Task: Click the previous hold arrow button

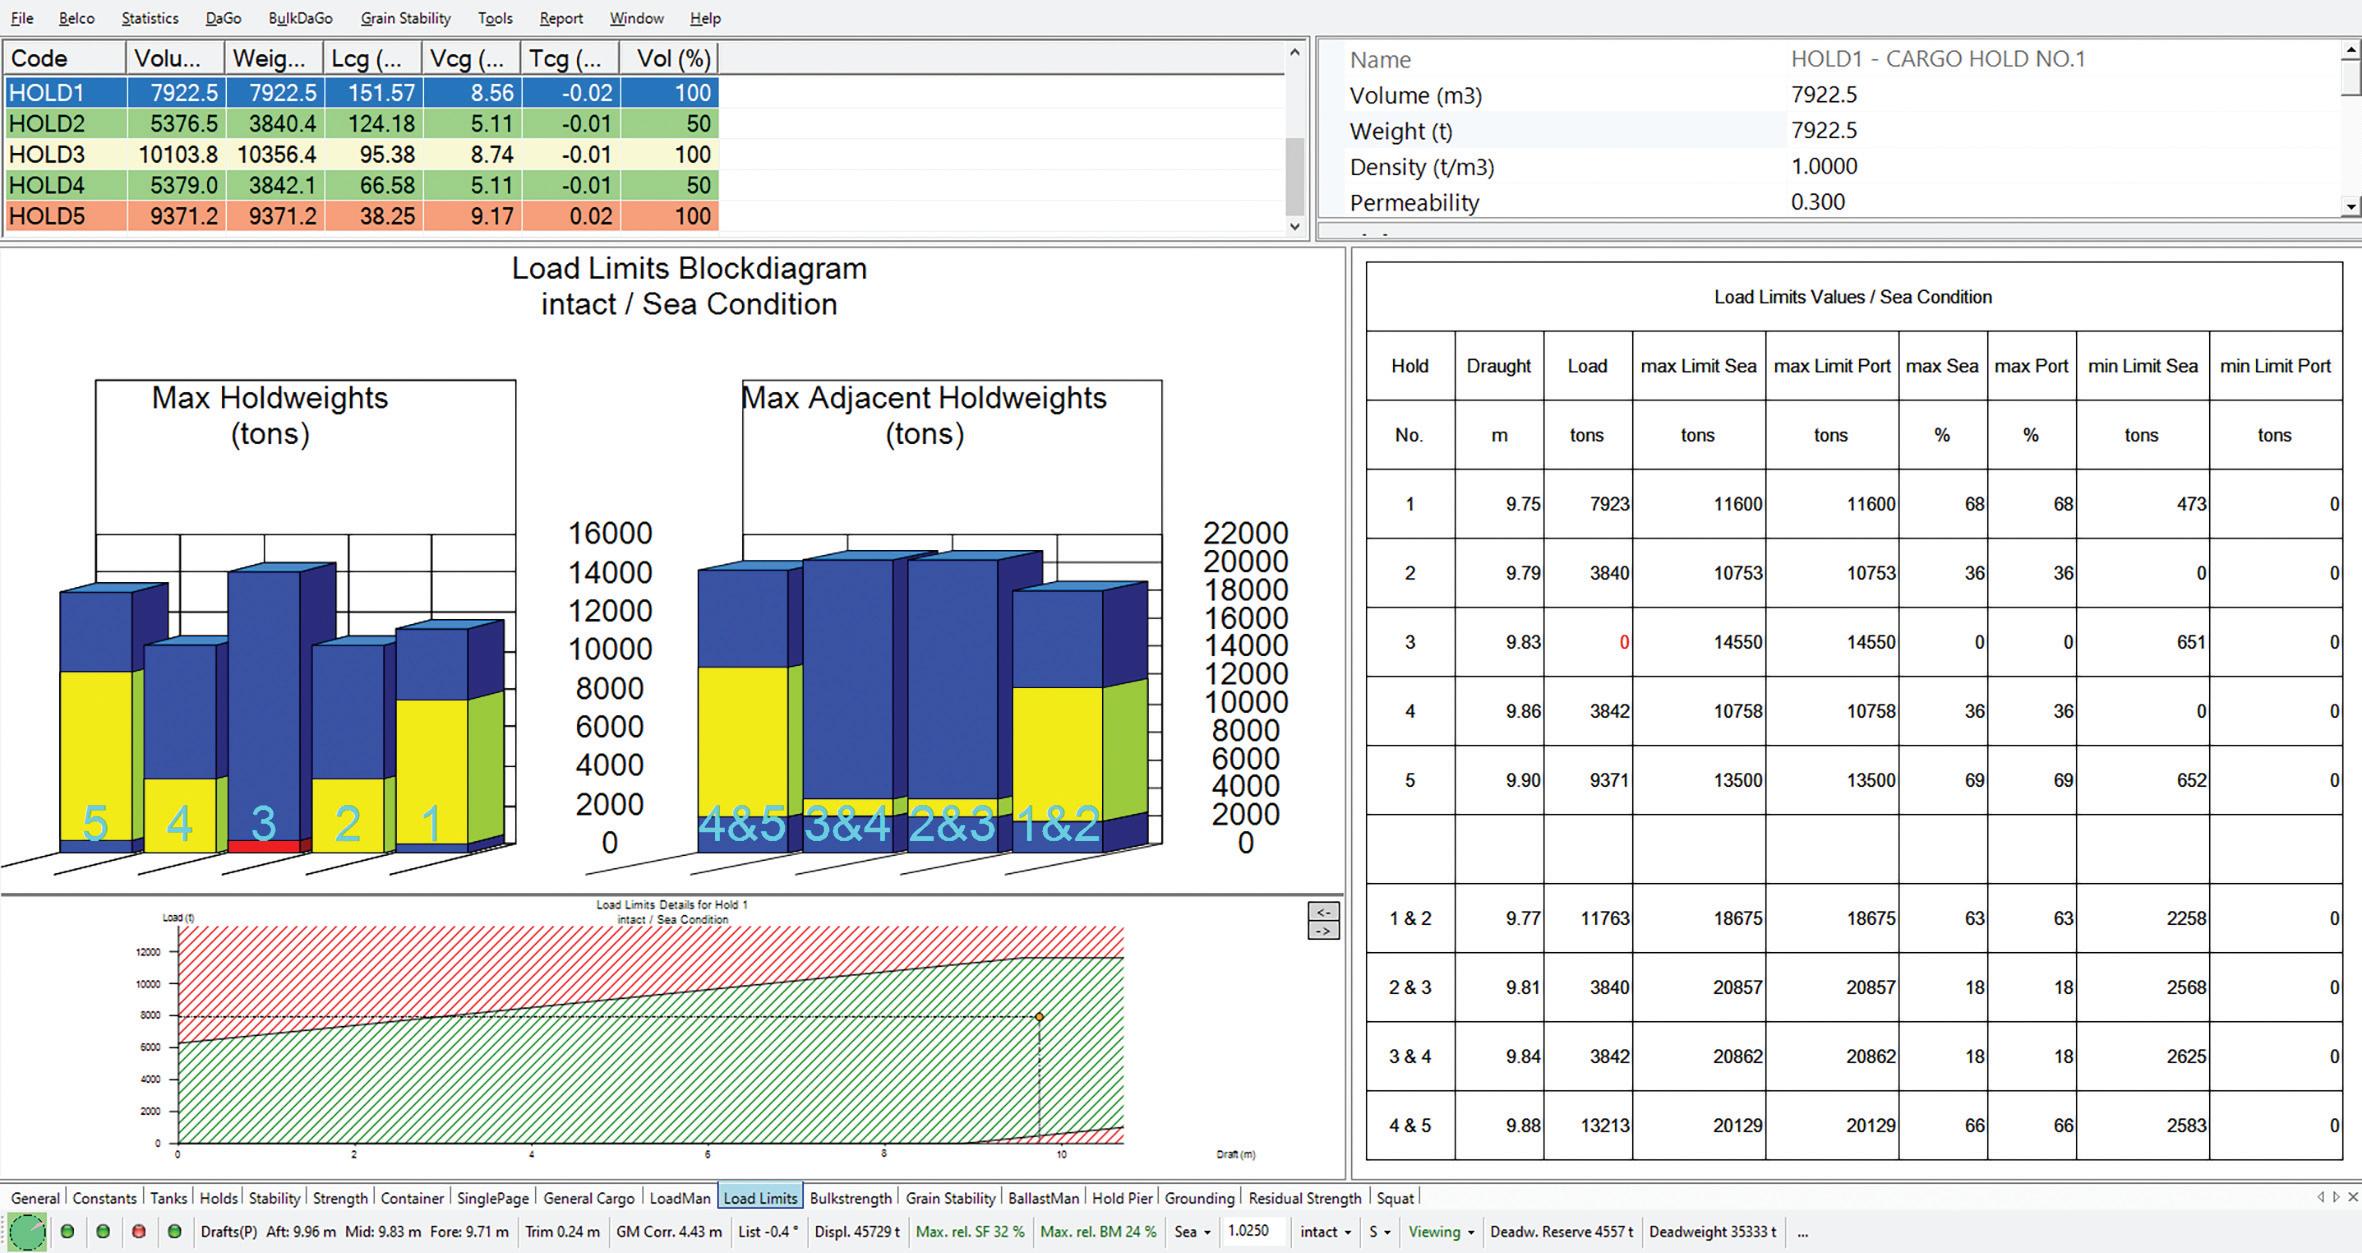Action: 1322,912
